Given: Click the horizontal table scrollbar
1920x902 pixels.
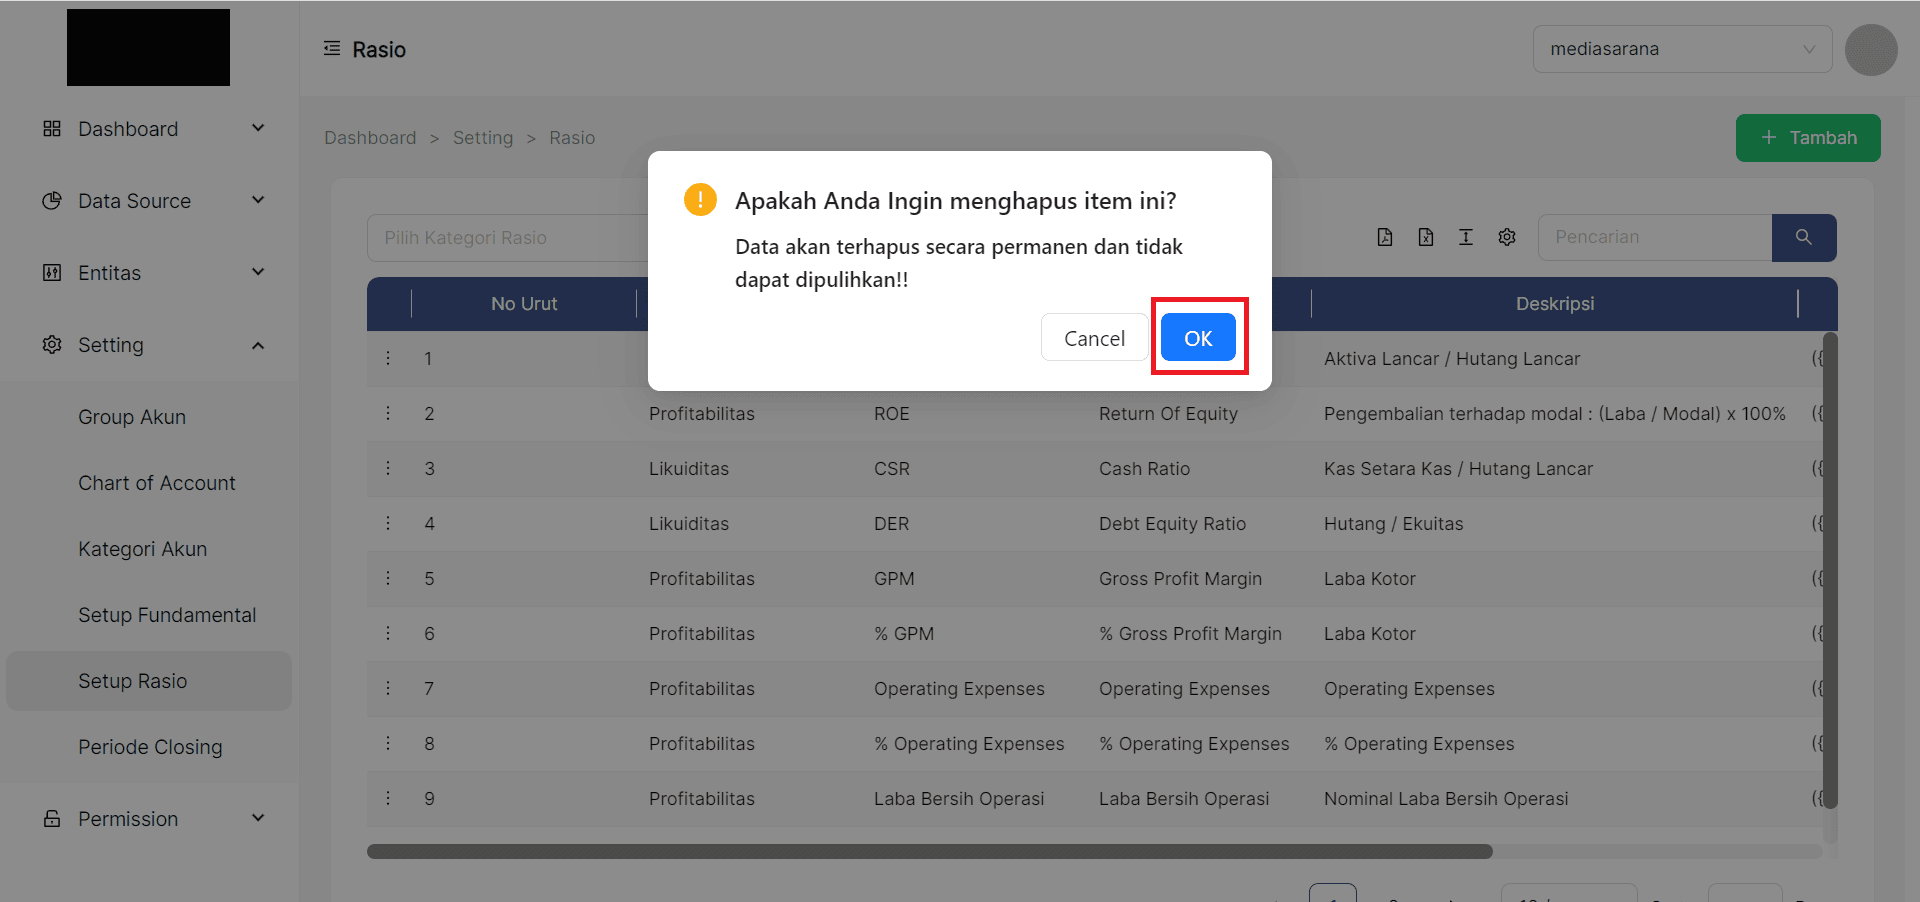Looking at the screenshot, I should click(929, 852).
